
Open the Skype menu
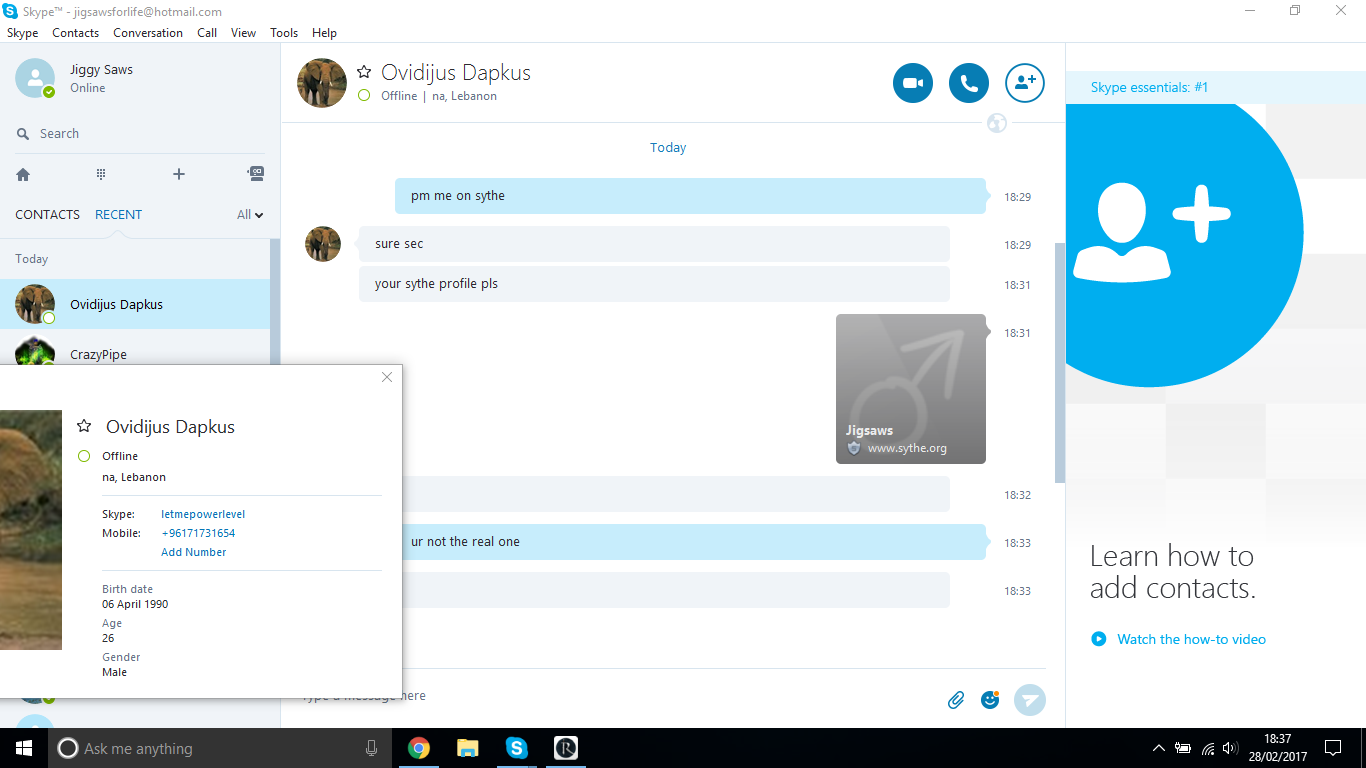coord(23,33)
